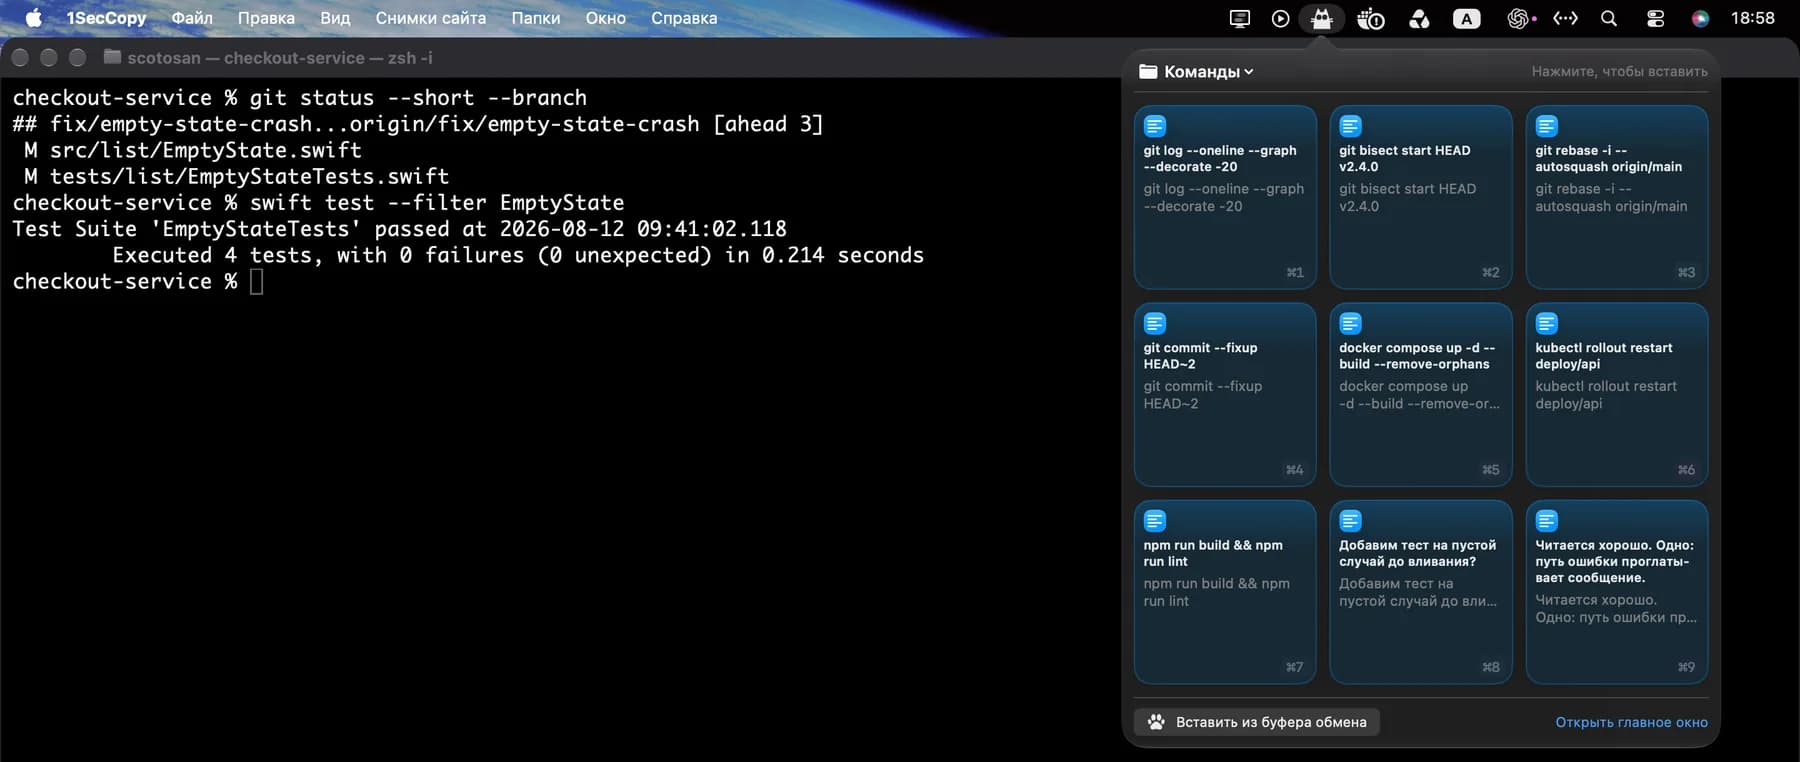The image size is (1800, 762).
Task: Click snippet icon on git commit --fixup card
Action: pyautogui.click(x=1155, y=323)
